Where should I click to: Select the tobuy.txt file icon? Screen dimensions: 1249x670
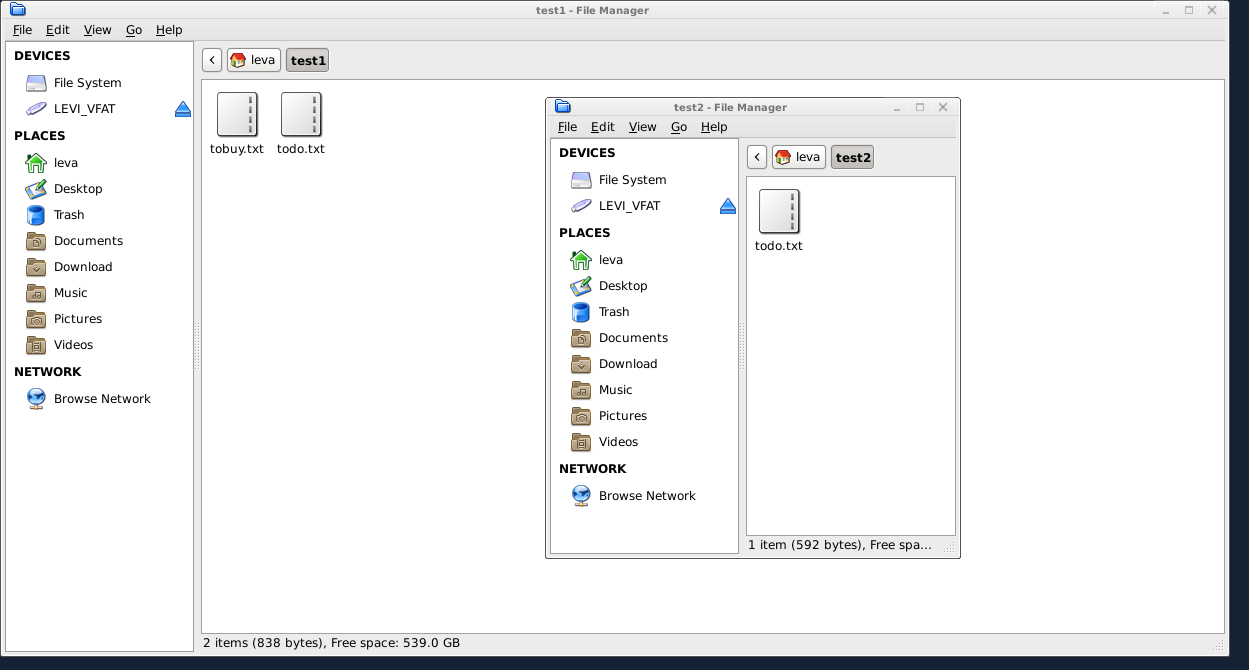pyautogui.click(x=237, y=115)
